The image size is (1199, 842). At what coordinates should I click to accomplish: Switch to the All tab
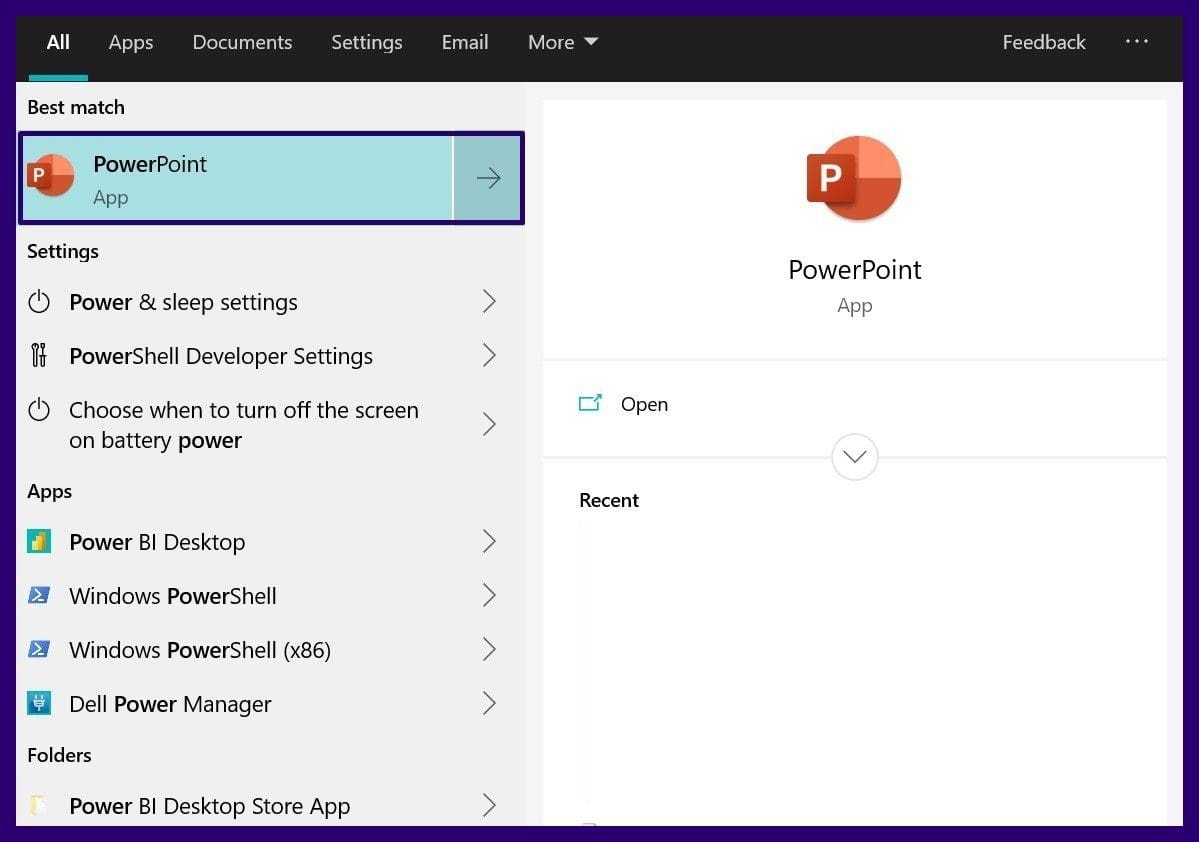point(58,42)
